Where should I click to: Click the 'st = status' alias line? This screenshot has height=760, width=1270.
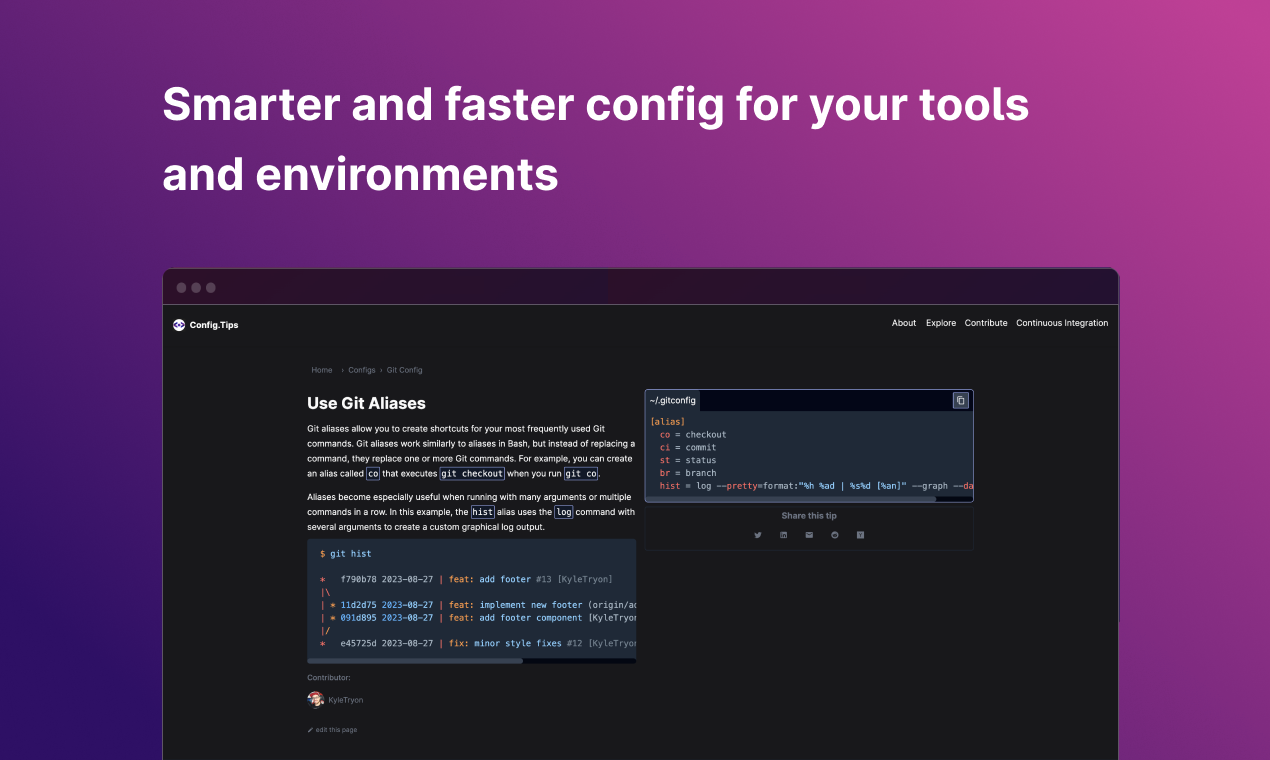pos(688,460)
